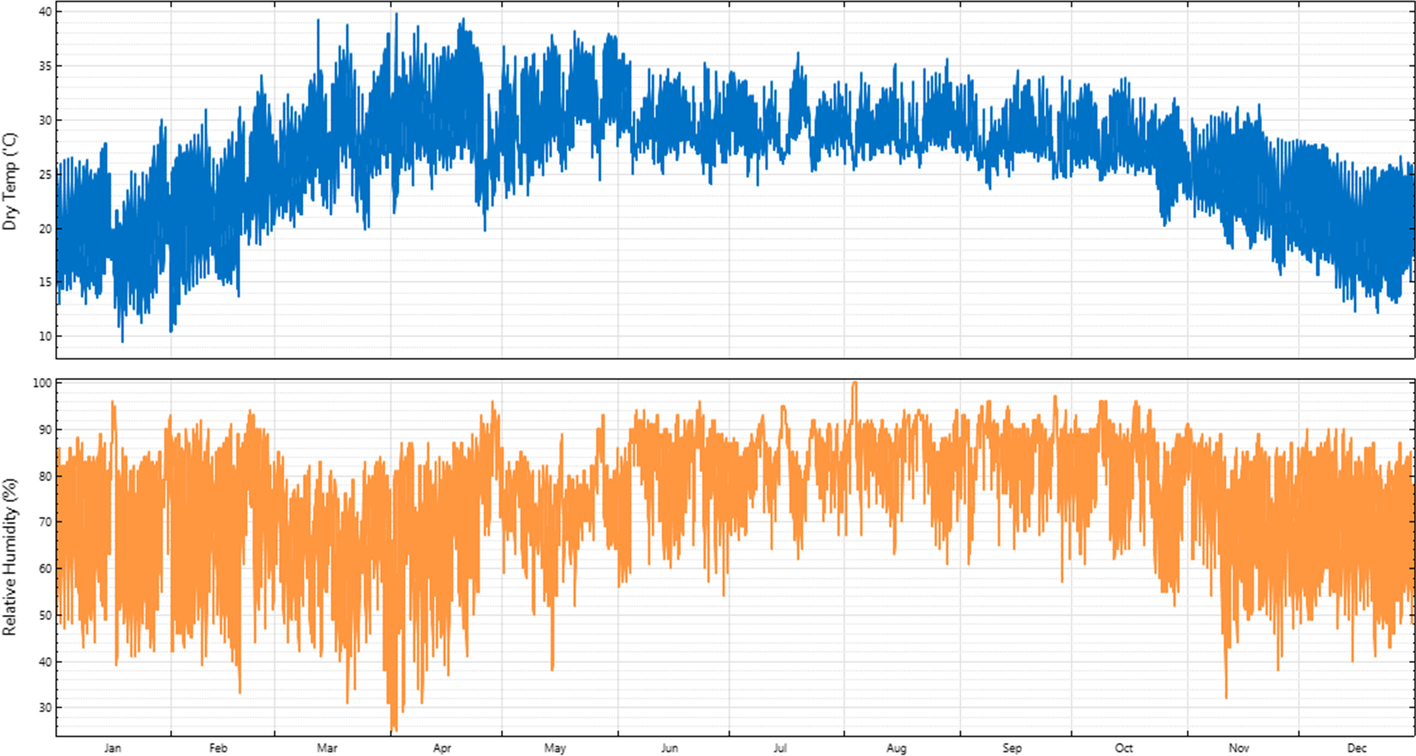Click the 15 tick on the Dry Temp axis

click(45, 282)
